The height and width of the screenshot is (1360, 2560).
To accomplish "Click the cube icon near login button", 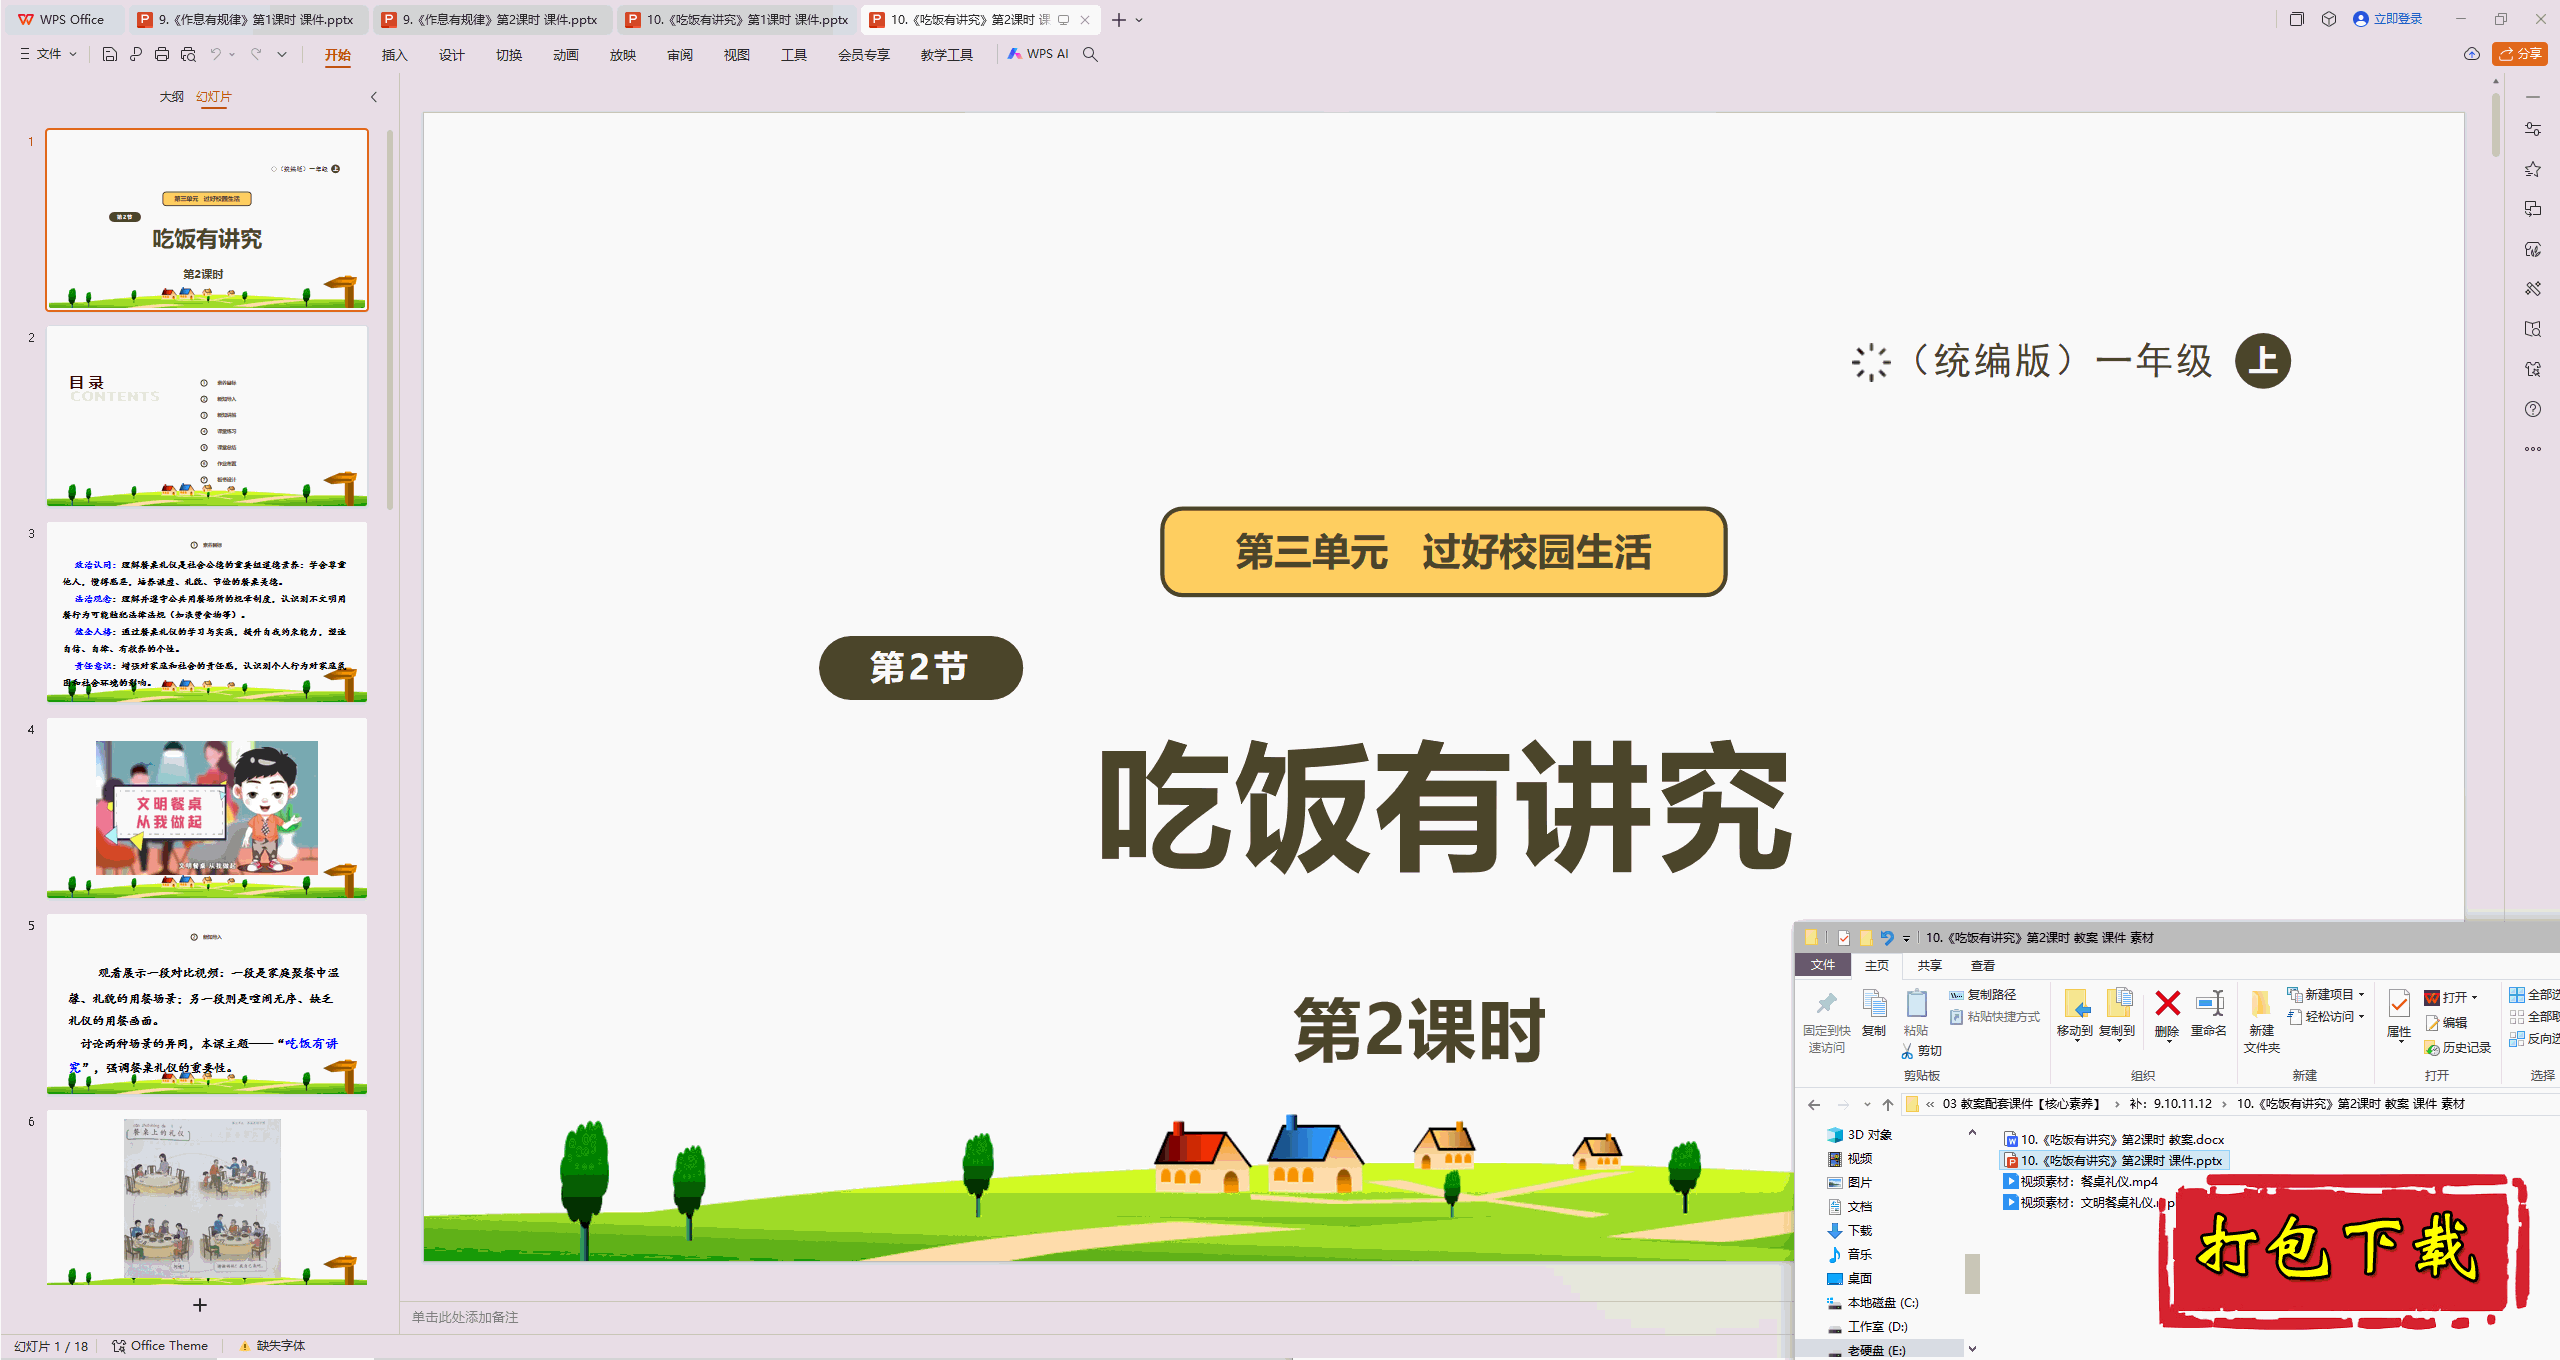I will (2329, 19).
